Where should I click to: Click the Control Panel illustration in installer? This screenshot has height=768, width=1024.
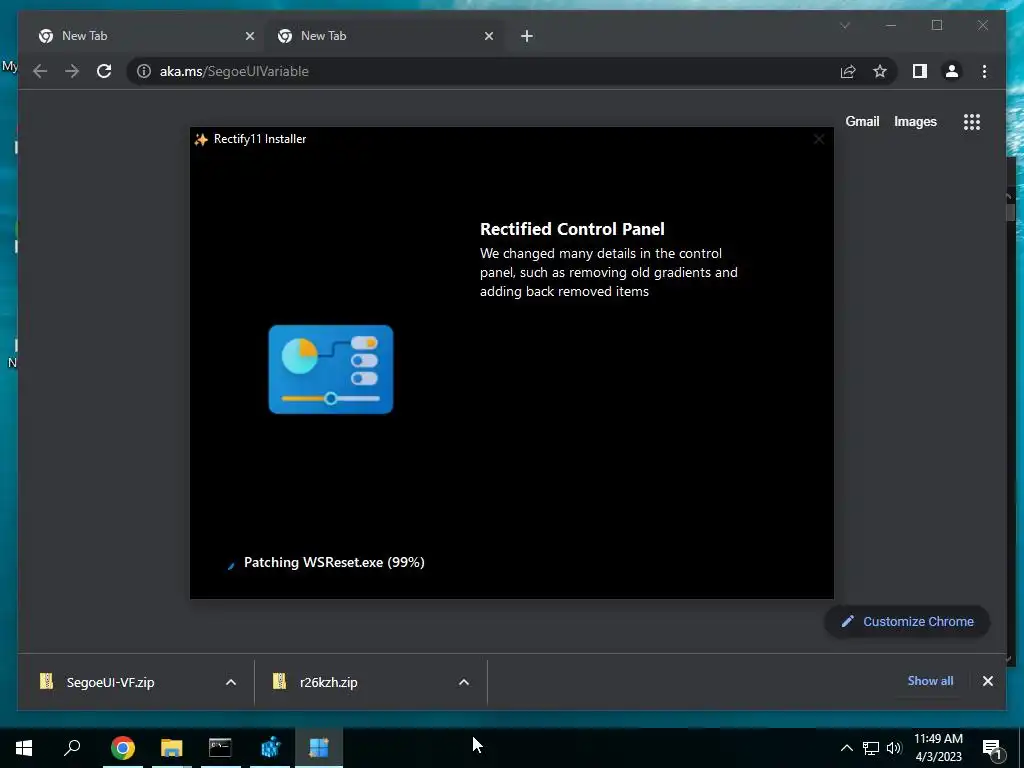[x=331, y=369]
